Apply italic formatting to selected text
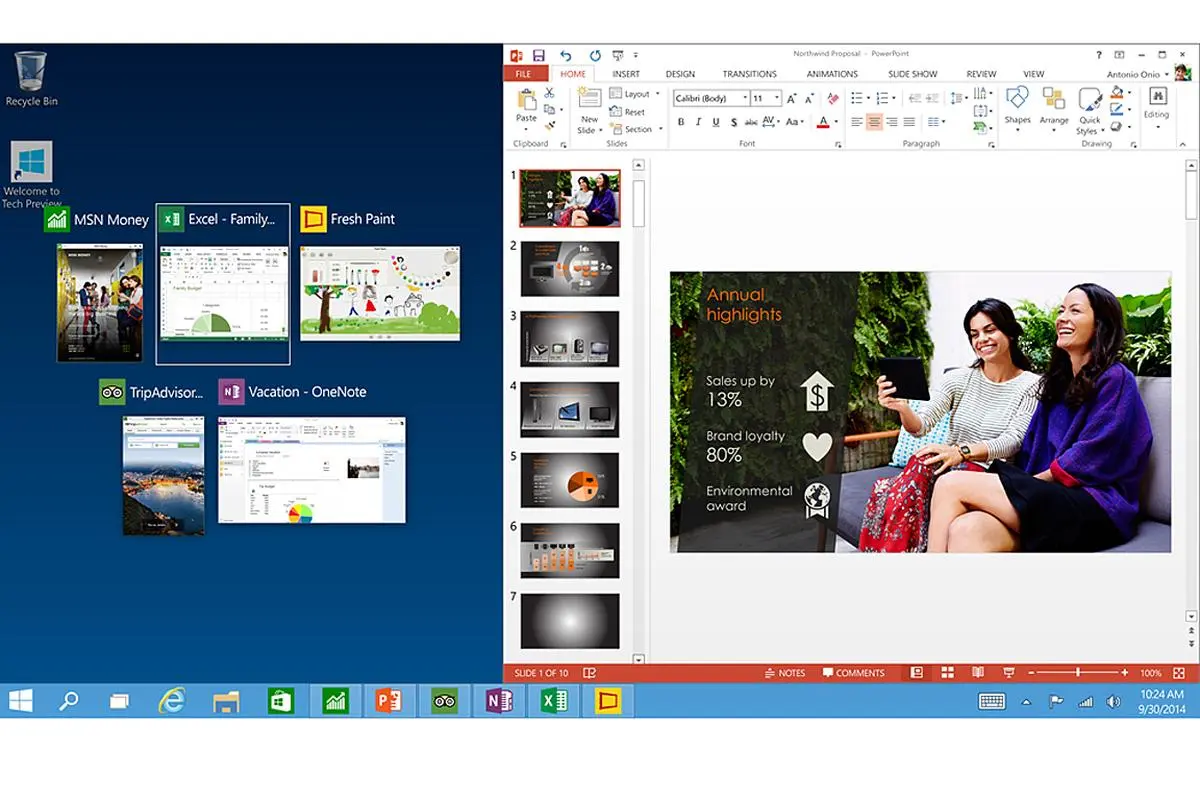This screenshot has width=1200, height=800. [698, 122]
